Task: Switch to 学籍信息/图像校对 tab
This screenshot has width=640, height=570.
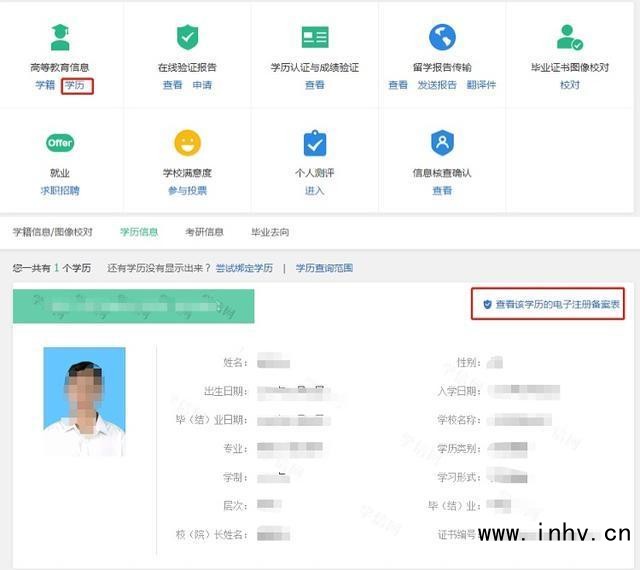Action: (x=53, y=232)
